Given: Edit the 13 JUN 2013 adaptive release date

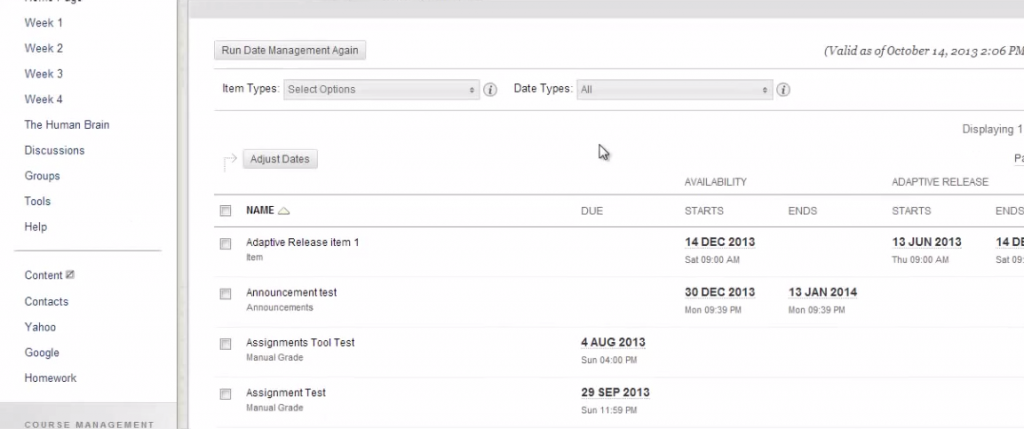Looking at the screenshot, I should 927,242.
